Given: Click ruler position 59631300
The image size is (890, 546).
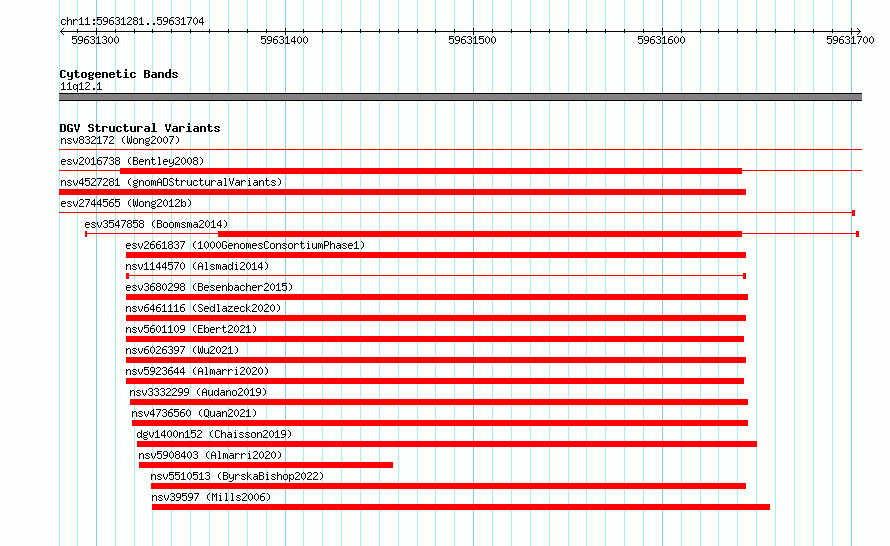Looking at the screenshot, I should click(95, 40).
